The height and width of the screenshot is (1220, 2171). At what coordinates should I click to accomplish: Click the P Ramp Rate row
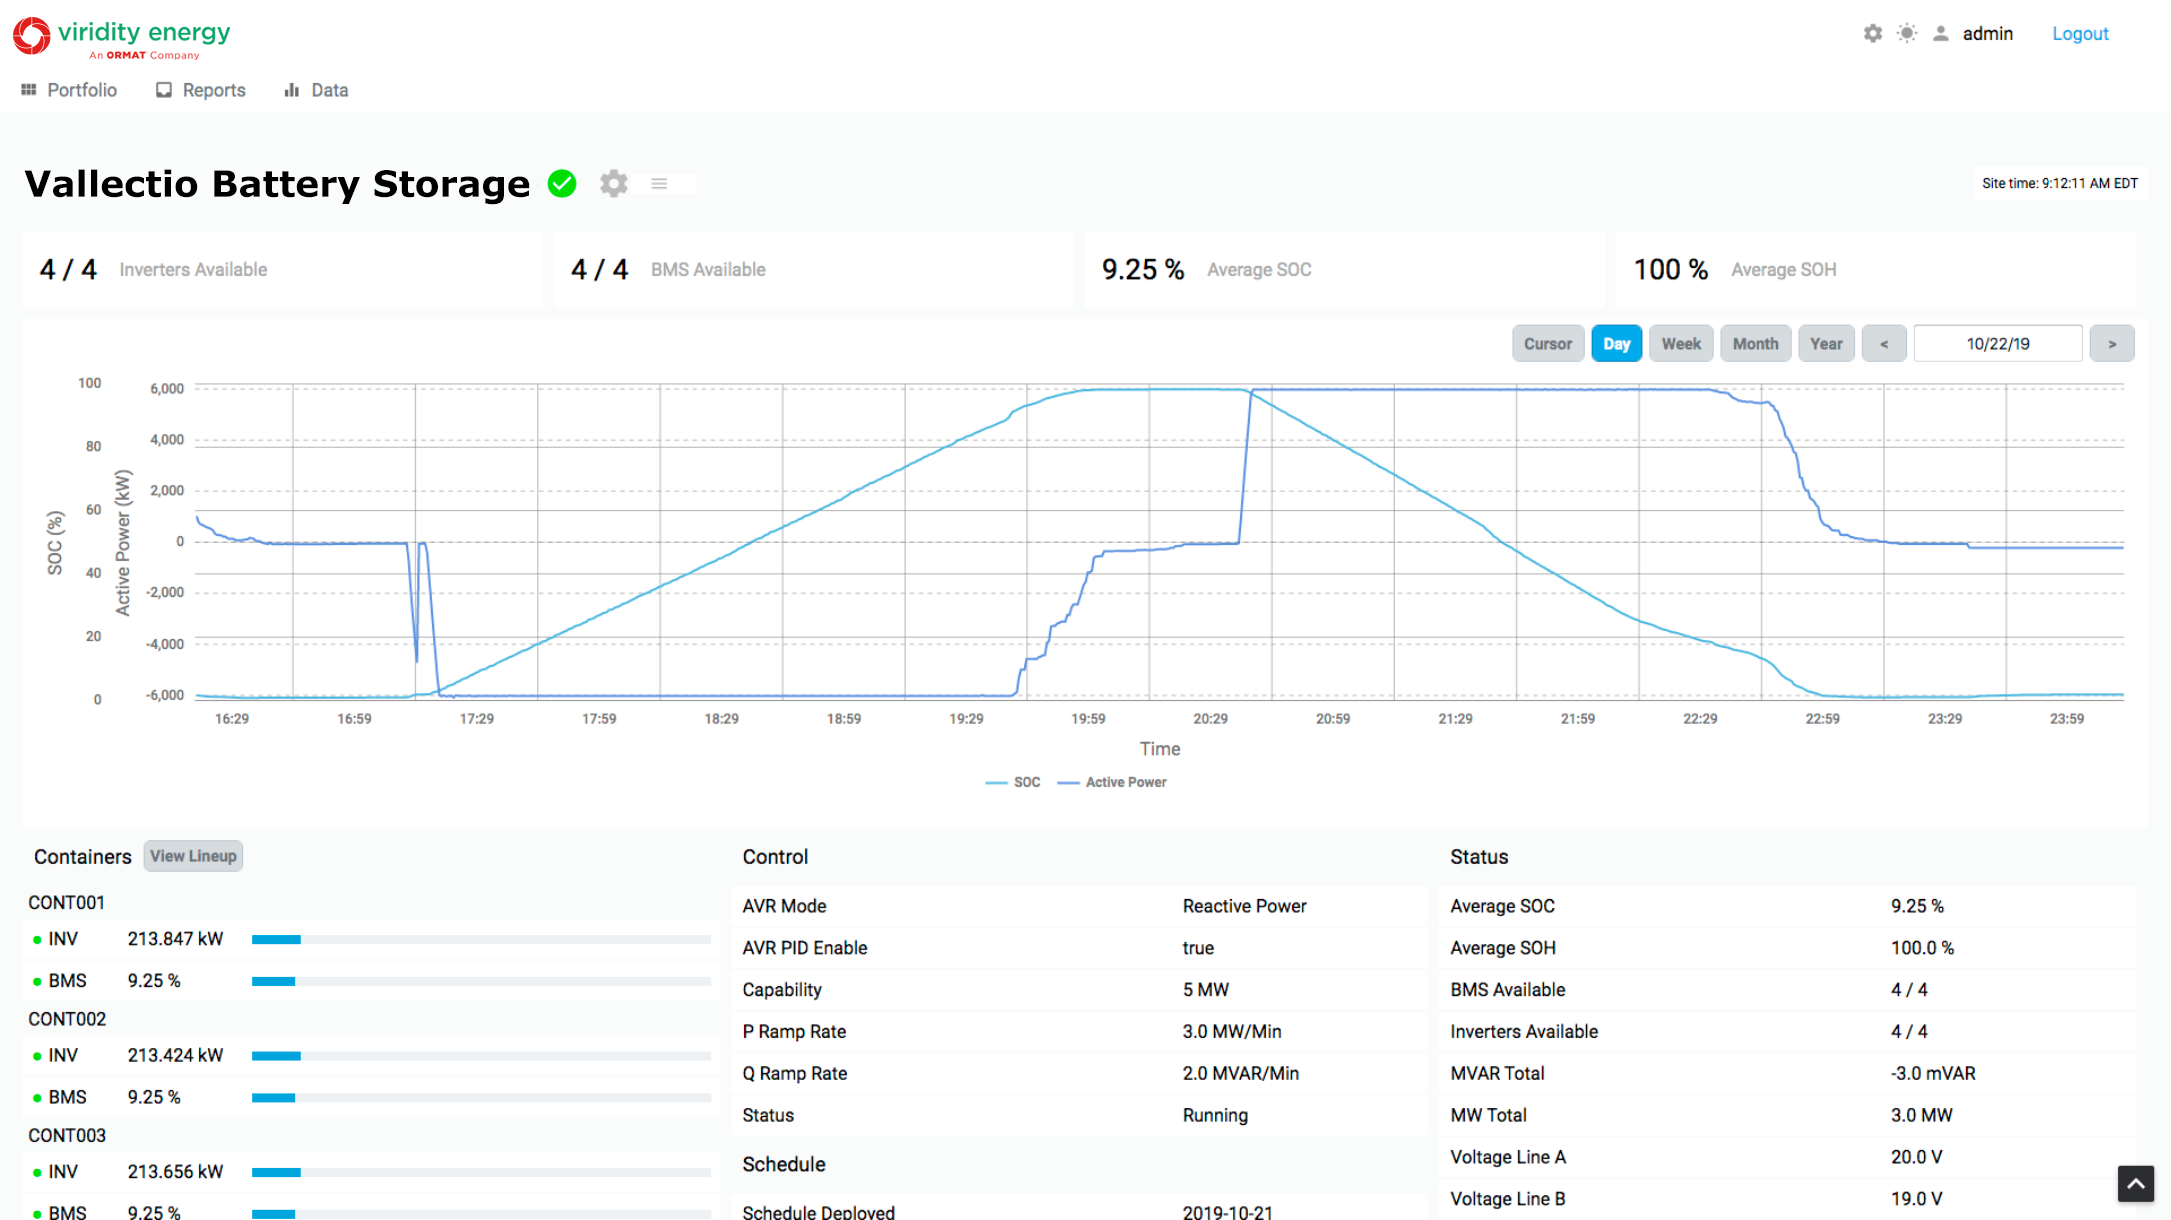pos(1079,1031)
